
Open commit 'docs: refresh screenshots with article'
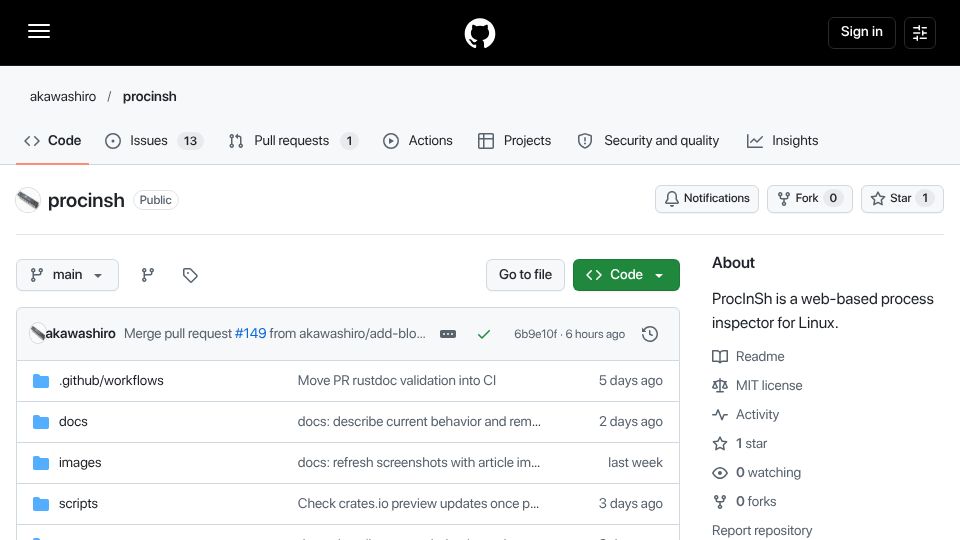pos(419,463)
